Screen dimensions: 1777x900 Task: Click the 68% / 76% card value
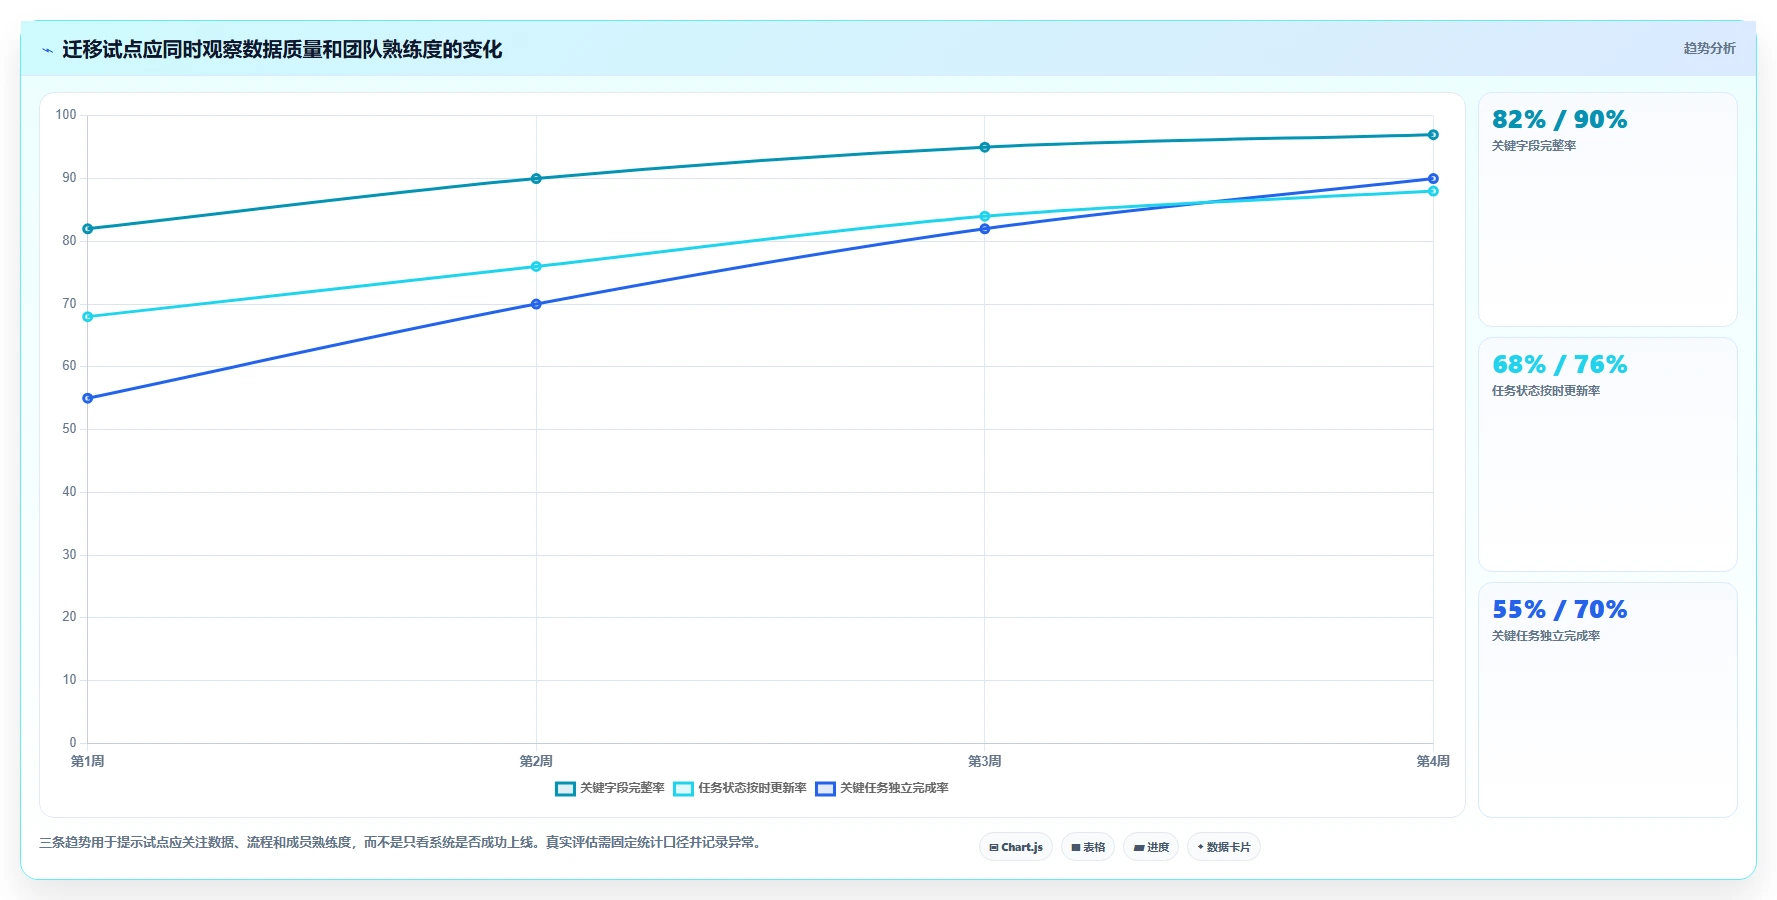coord(1559,365)
